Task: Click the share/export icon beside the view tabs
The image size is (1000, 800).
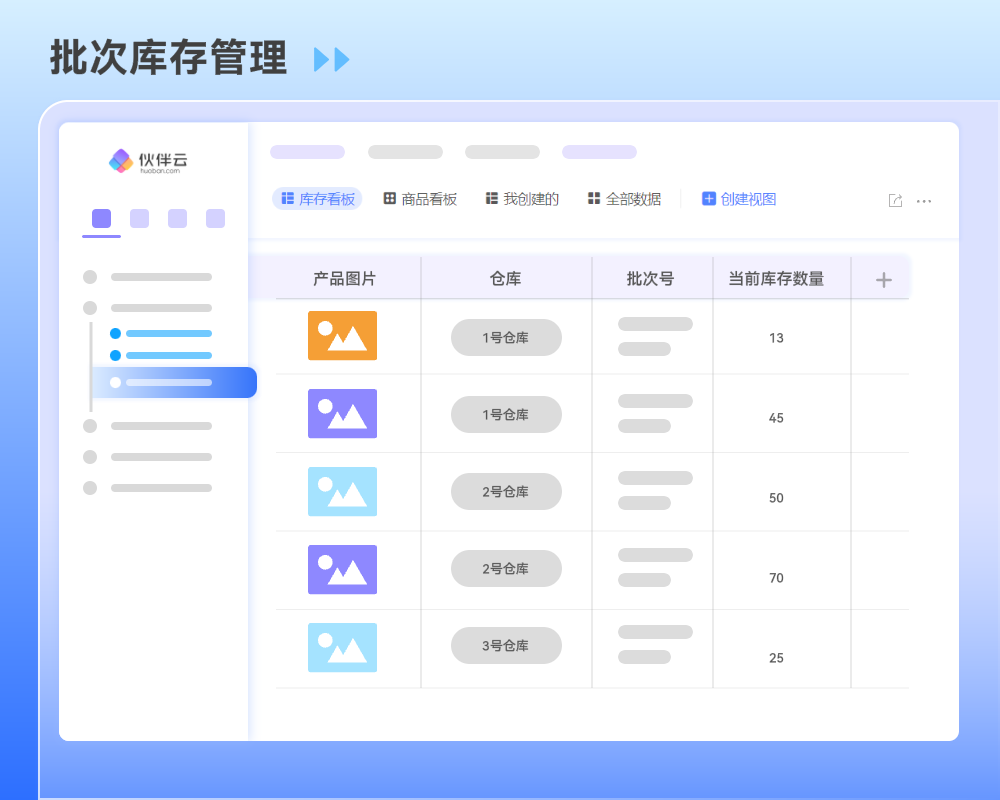Action: [x=895, y=200]
